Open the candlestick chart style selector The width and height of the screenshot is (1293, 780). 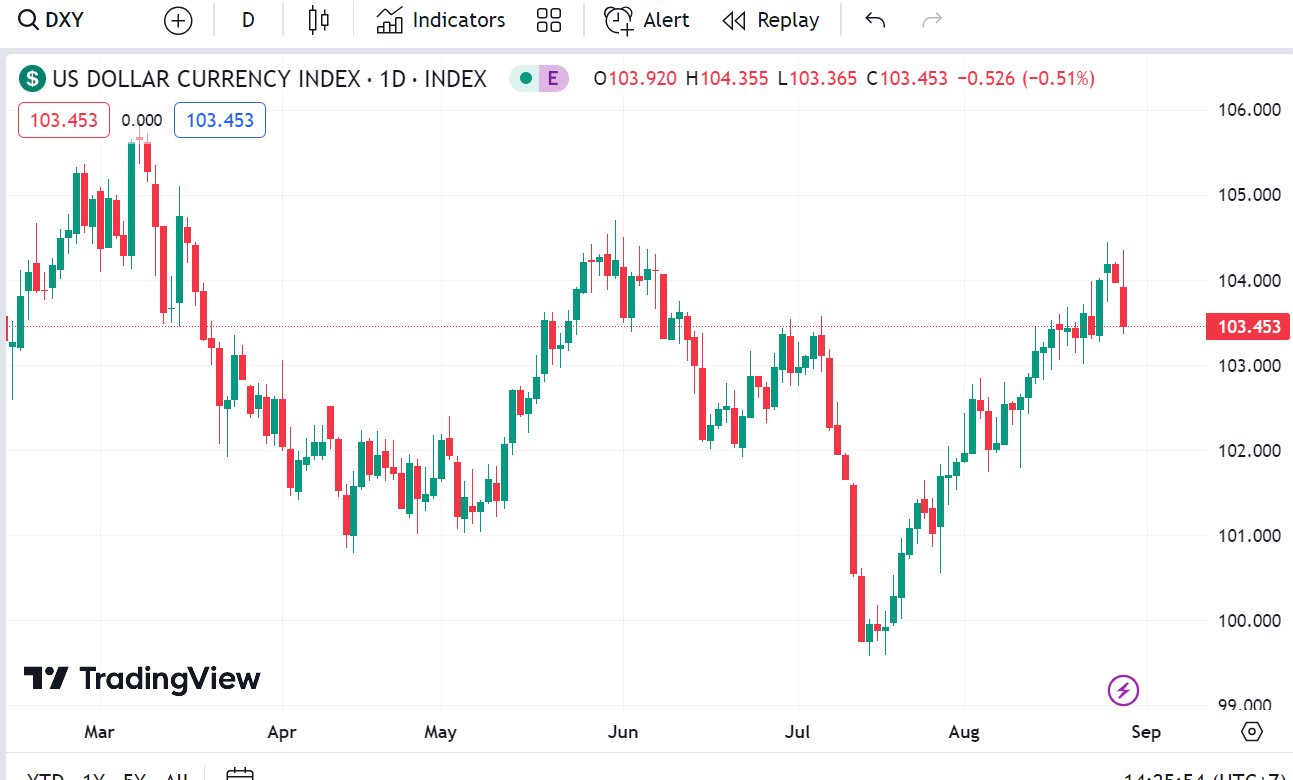[x=319, y=20]
